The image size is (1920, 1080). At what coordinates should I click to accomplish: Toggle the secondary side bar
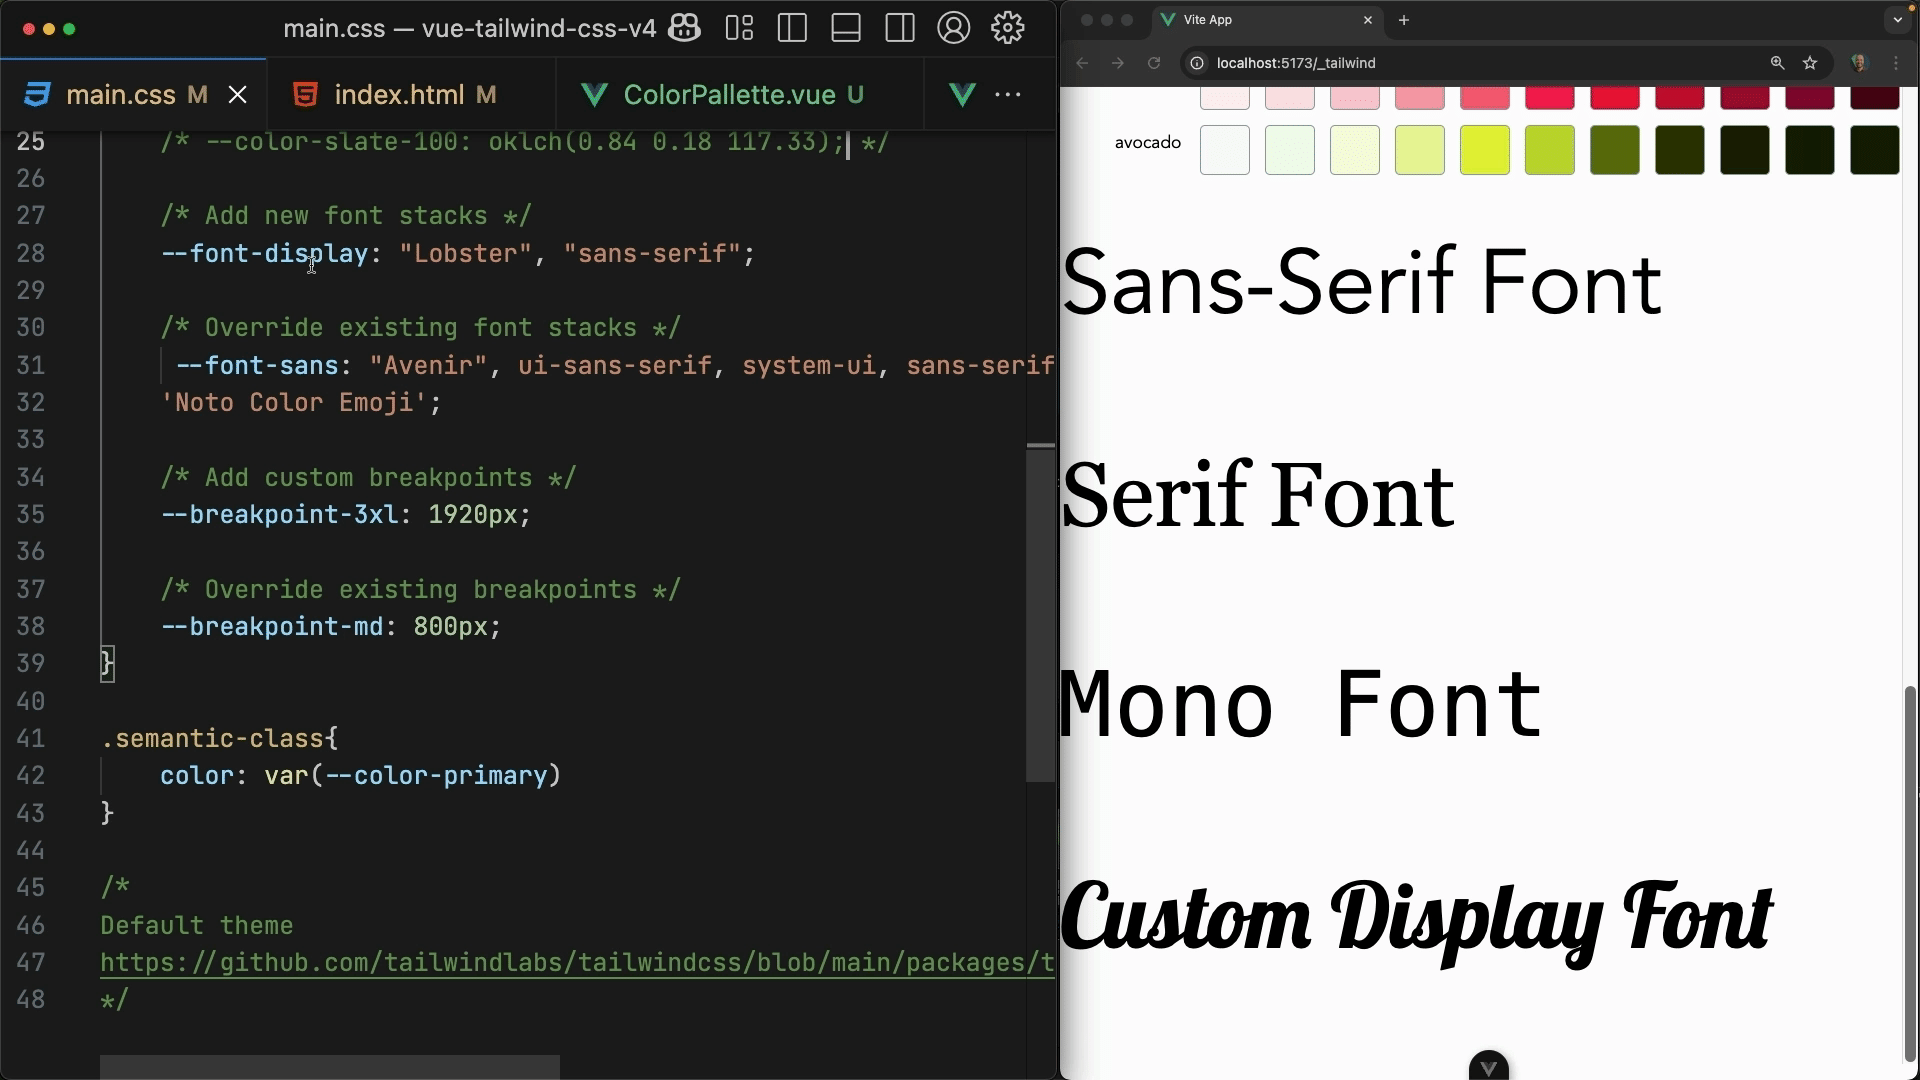pos(900,28)
